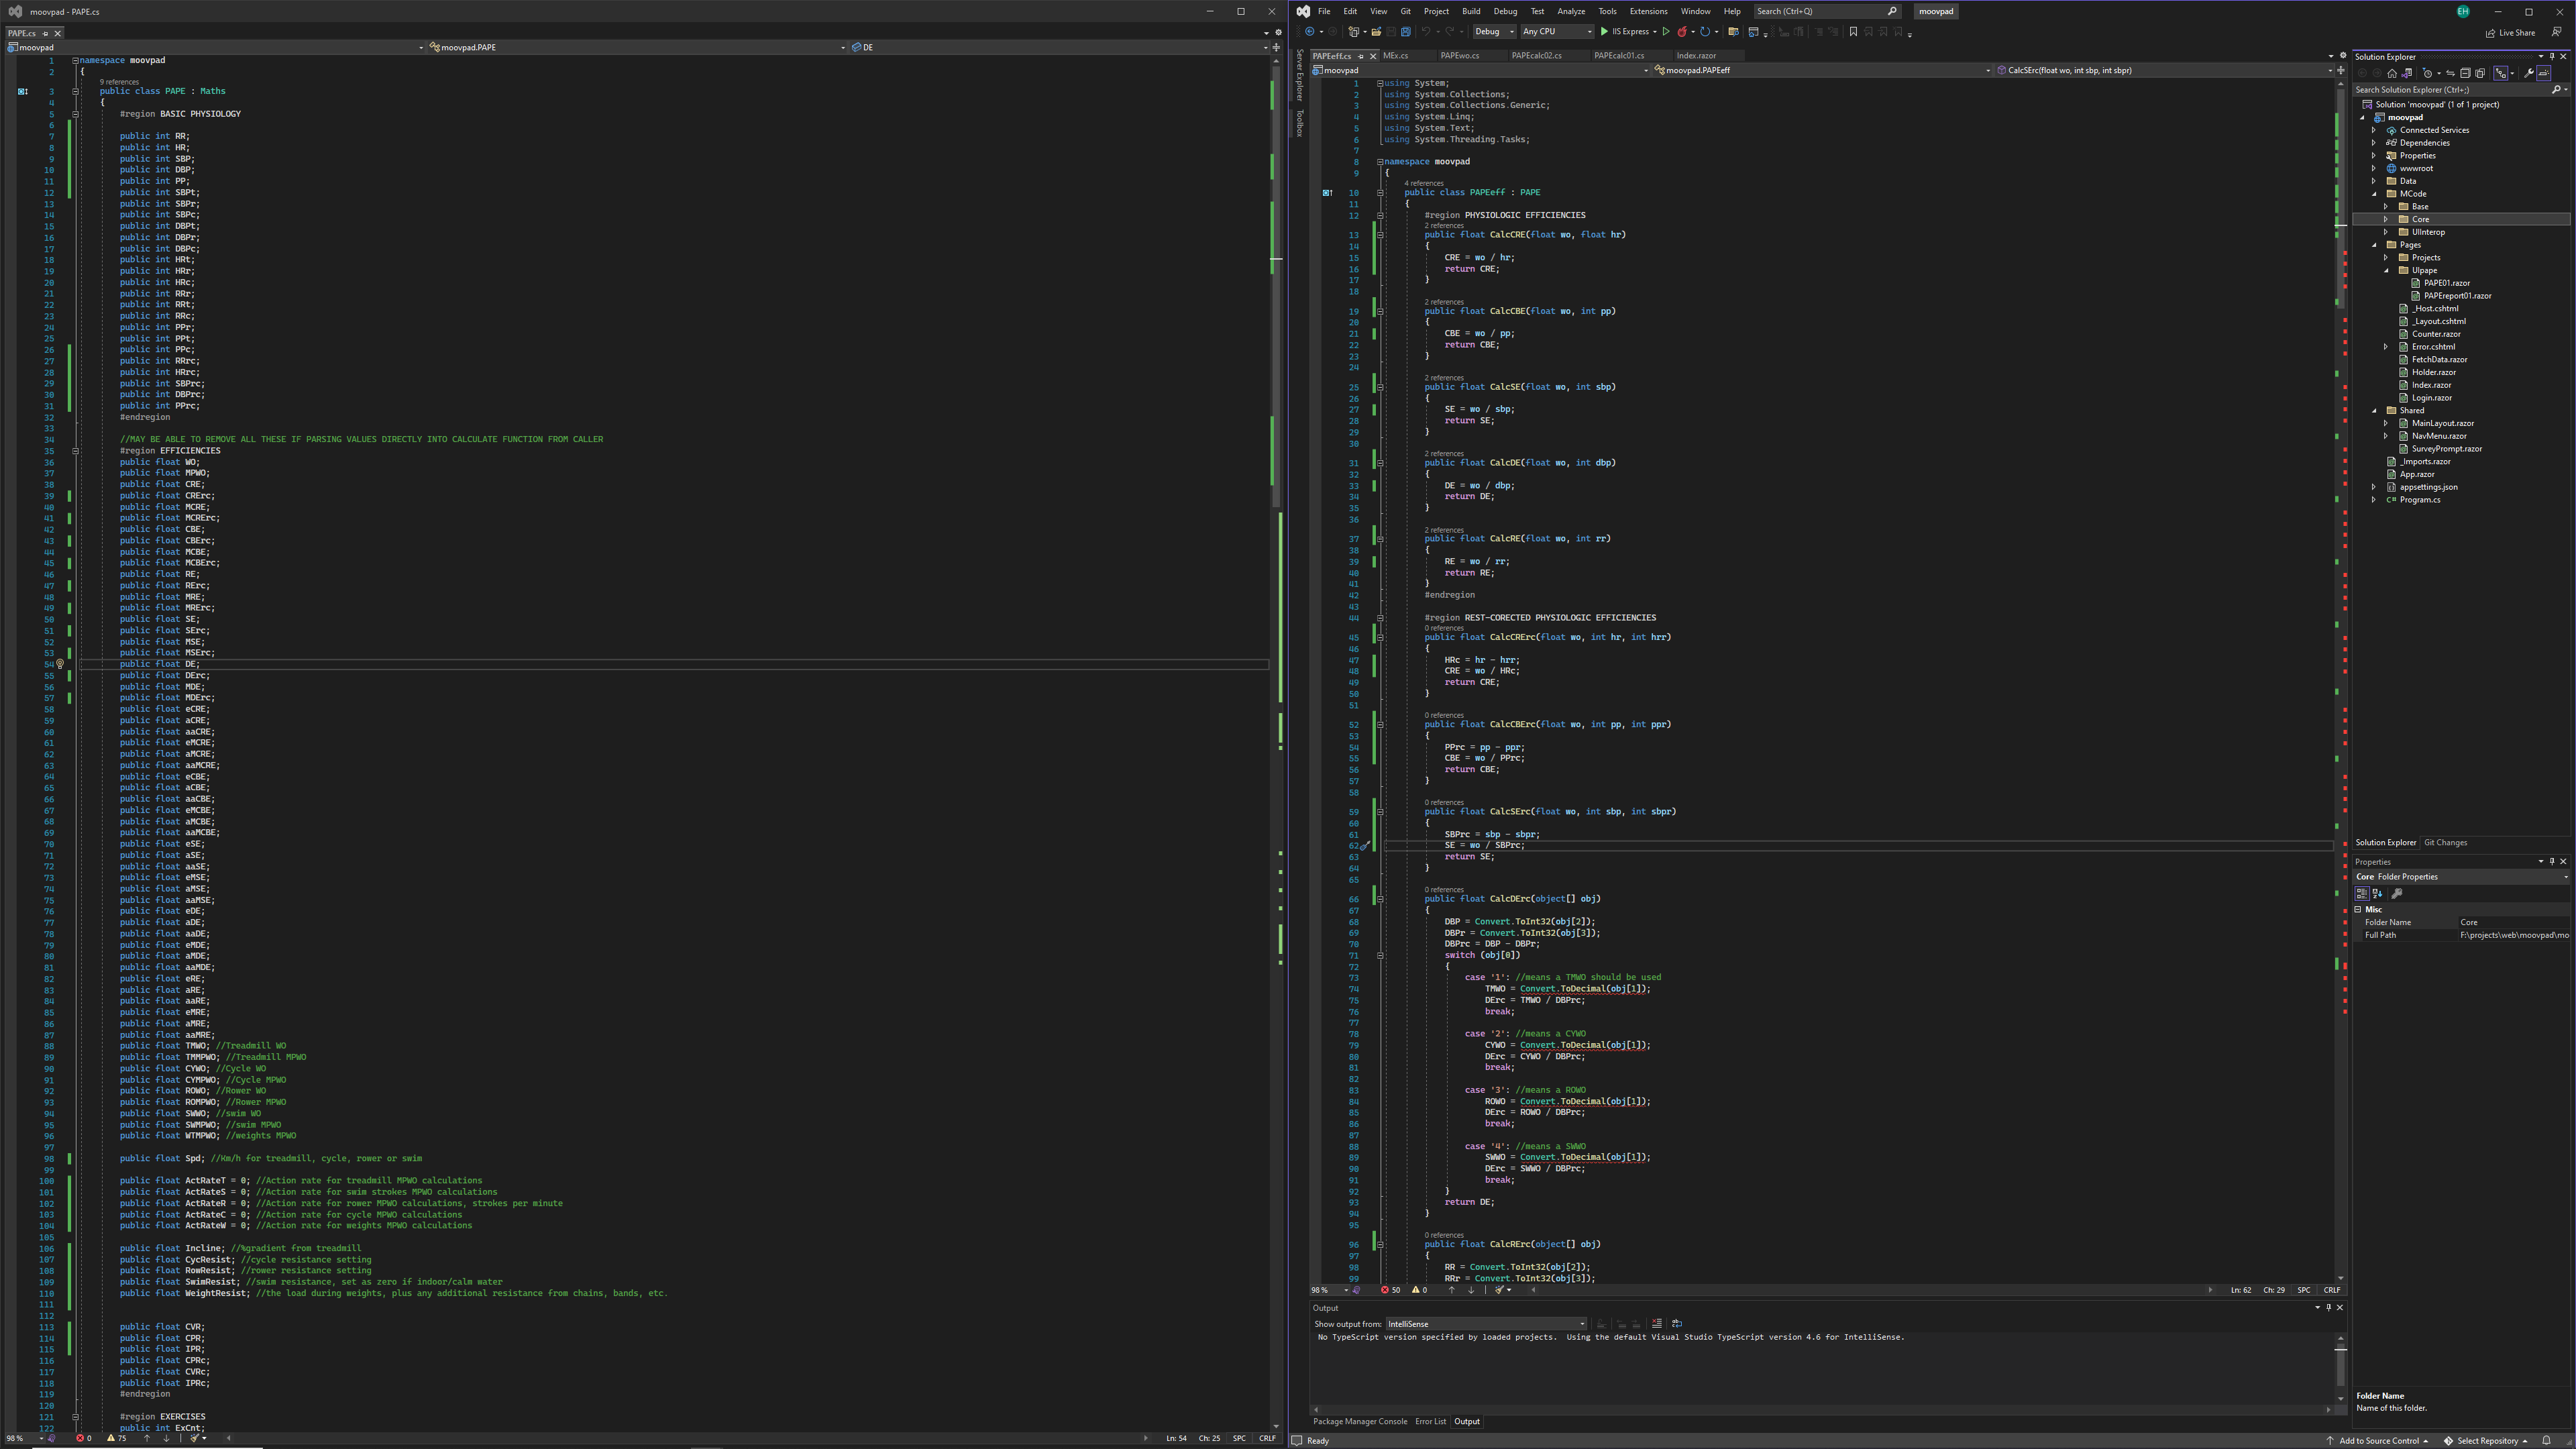This screenshot has height=1449, width=2576.
Task: Open the Error List tab
Action: (1430, 1422)
